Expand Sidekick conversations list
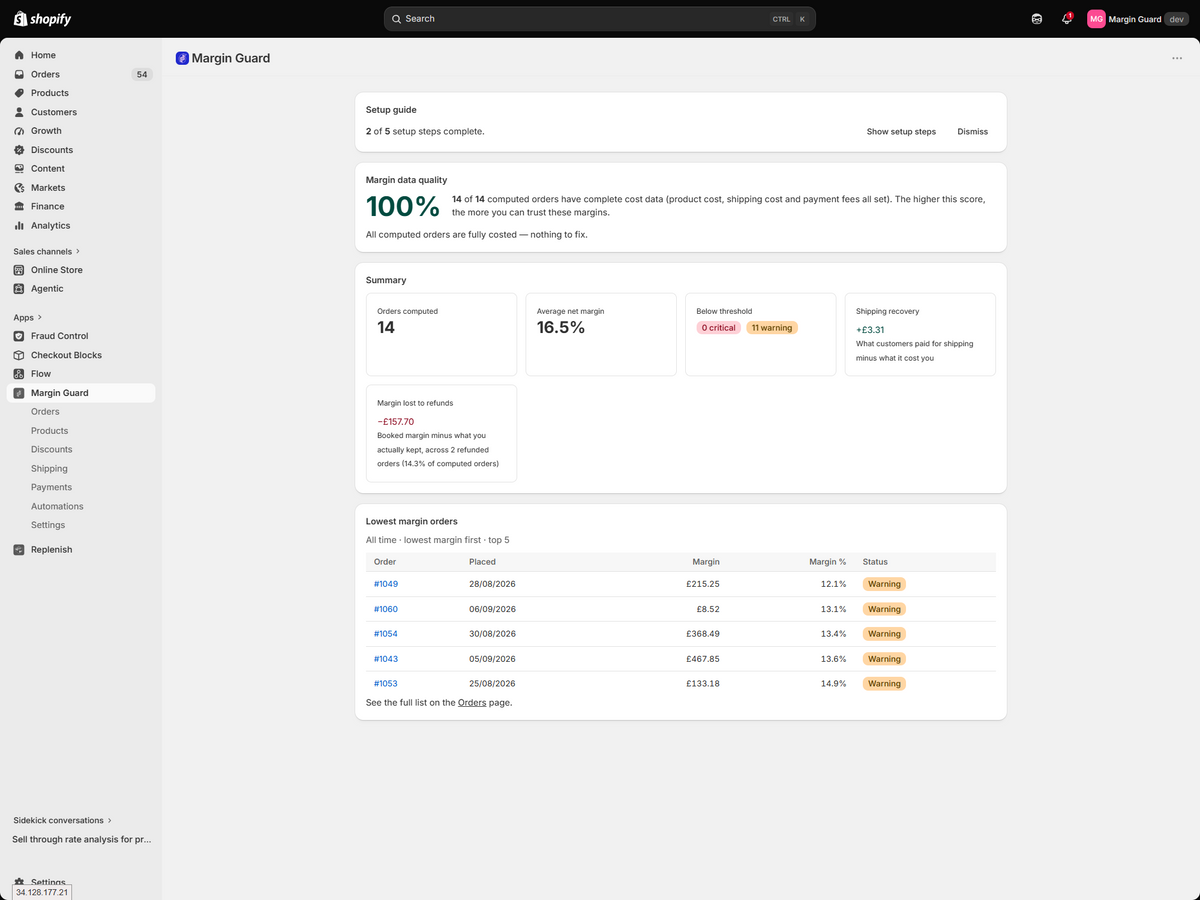 [62, 820]
